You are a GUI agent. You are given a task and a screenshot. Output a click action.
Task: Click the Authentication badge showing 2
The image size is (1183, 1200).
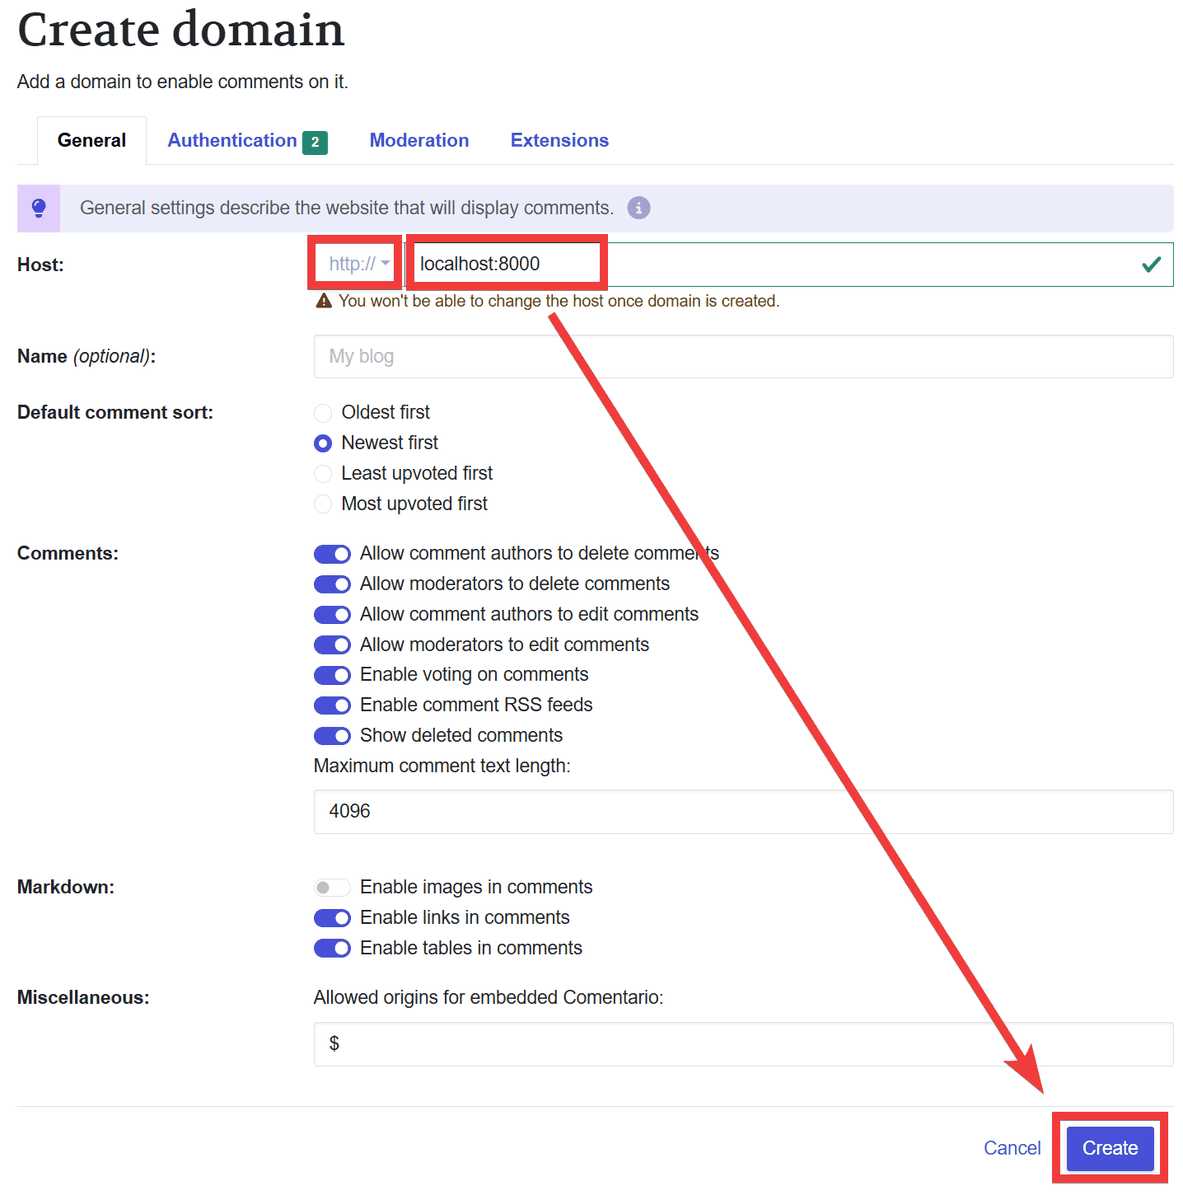tap(315, 142)
